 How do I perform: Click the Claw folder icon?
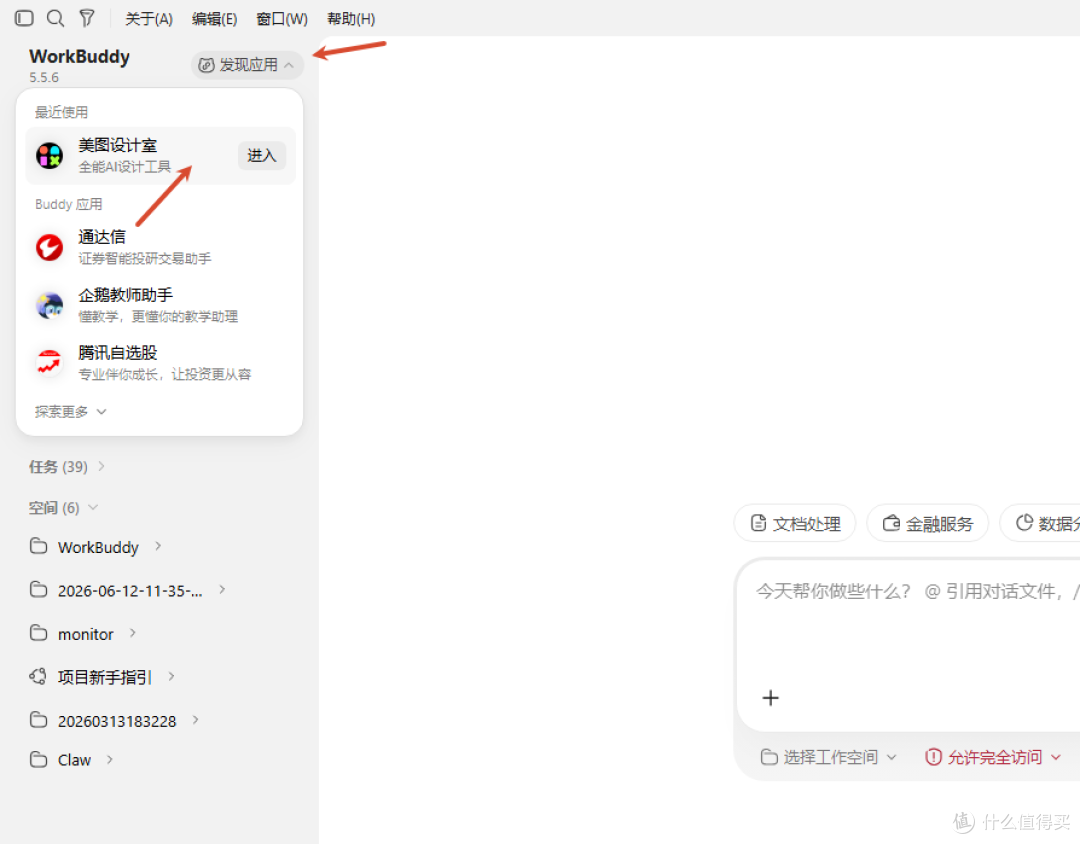(39, 759)
